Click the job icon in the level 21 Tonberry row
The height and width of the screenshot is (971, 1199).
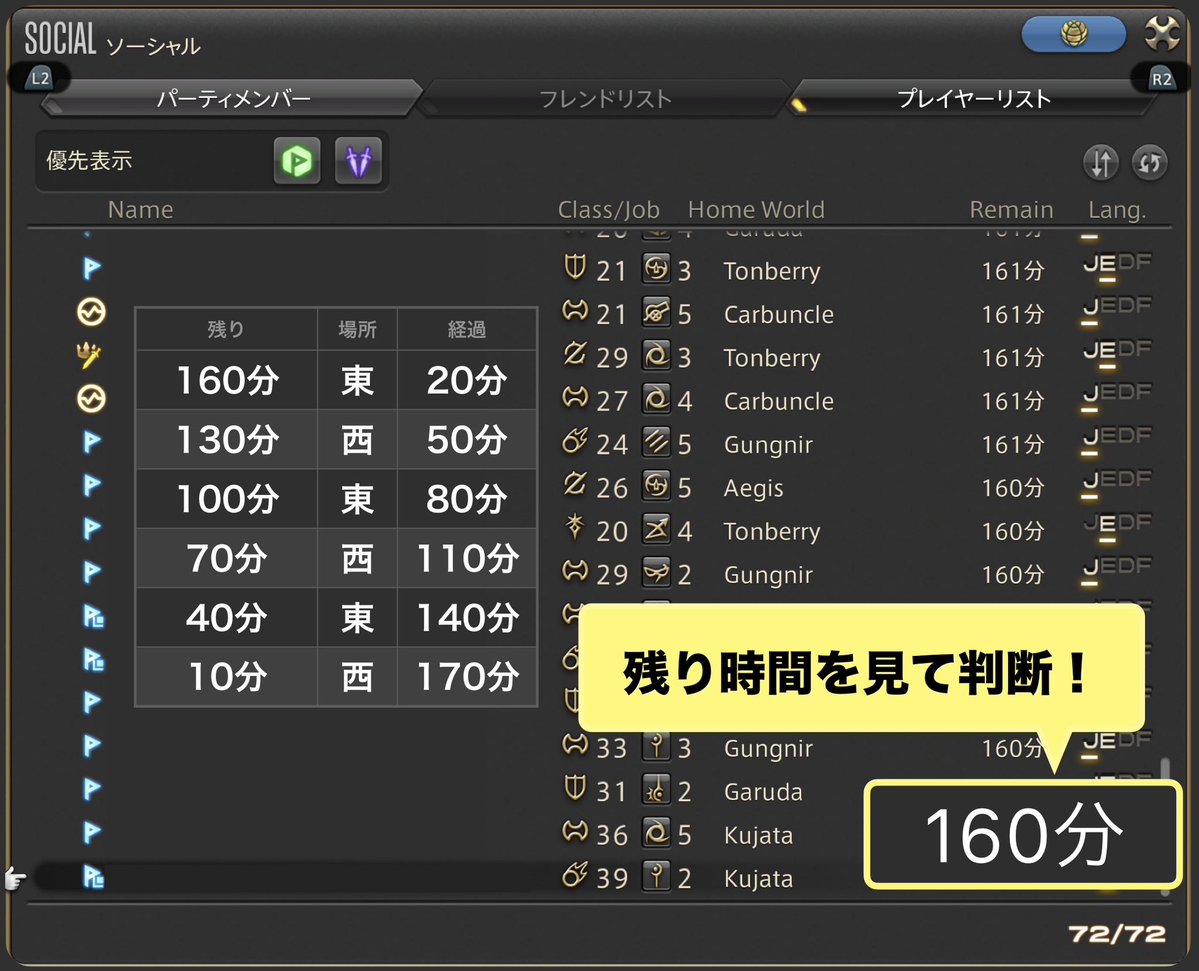click(656, 269)
